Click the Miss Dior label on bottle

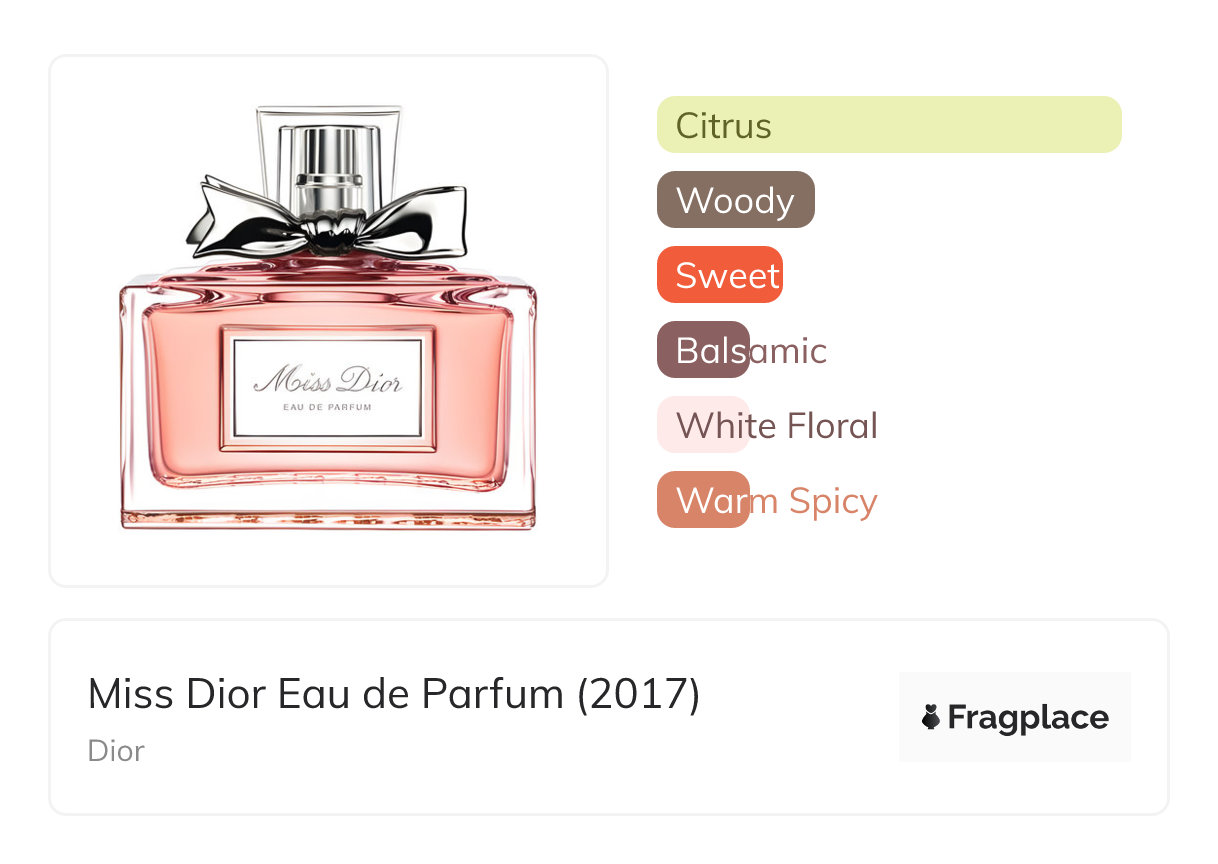328,389
